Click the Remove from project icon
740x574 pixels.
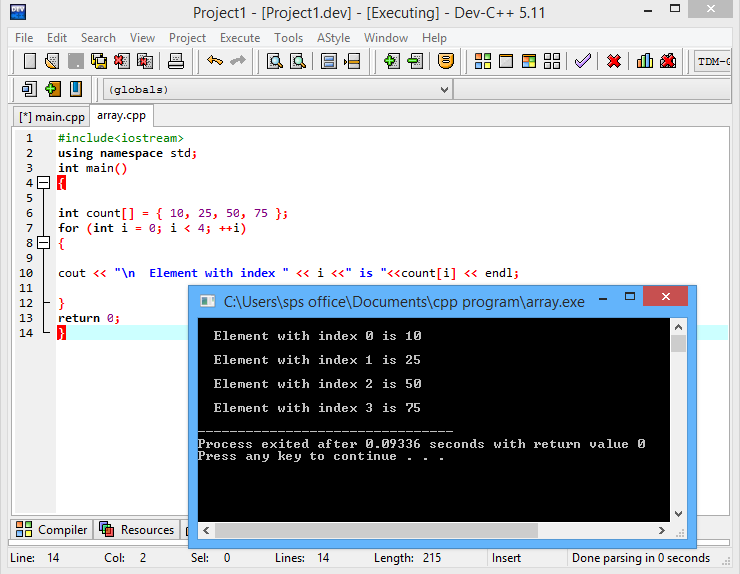415,61
